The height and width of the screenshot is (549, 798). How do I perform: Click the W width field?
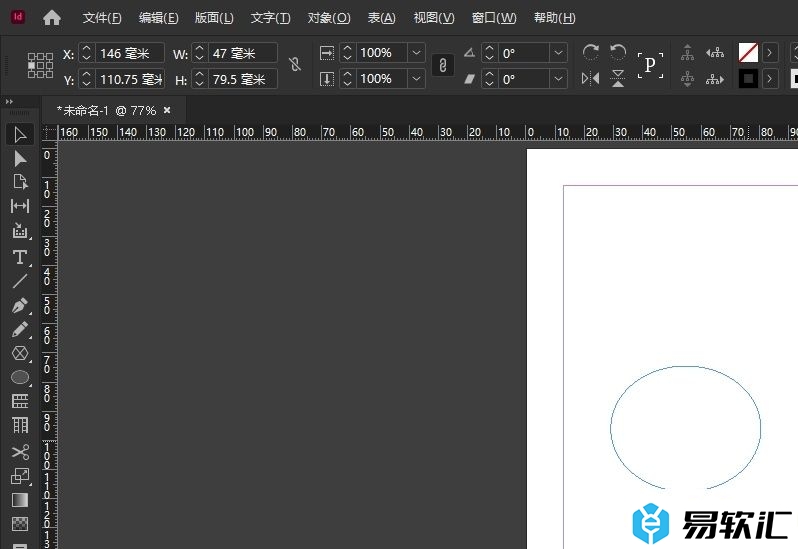243,53
